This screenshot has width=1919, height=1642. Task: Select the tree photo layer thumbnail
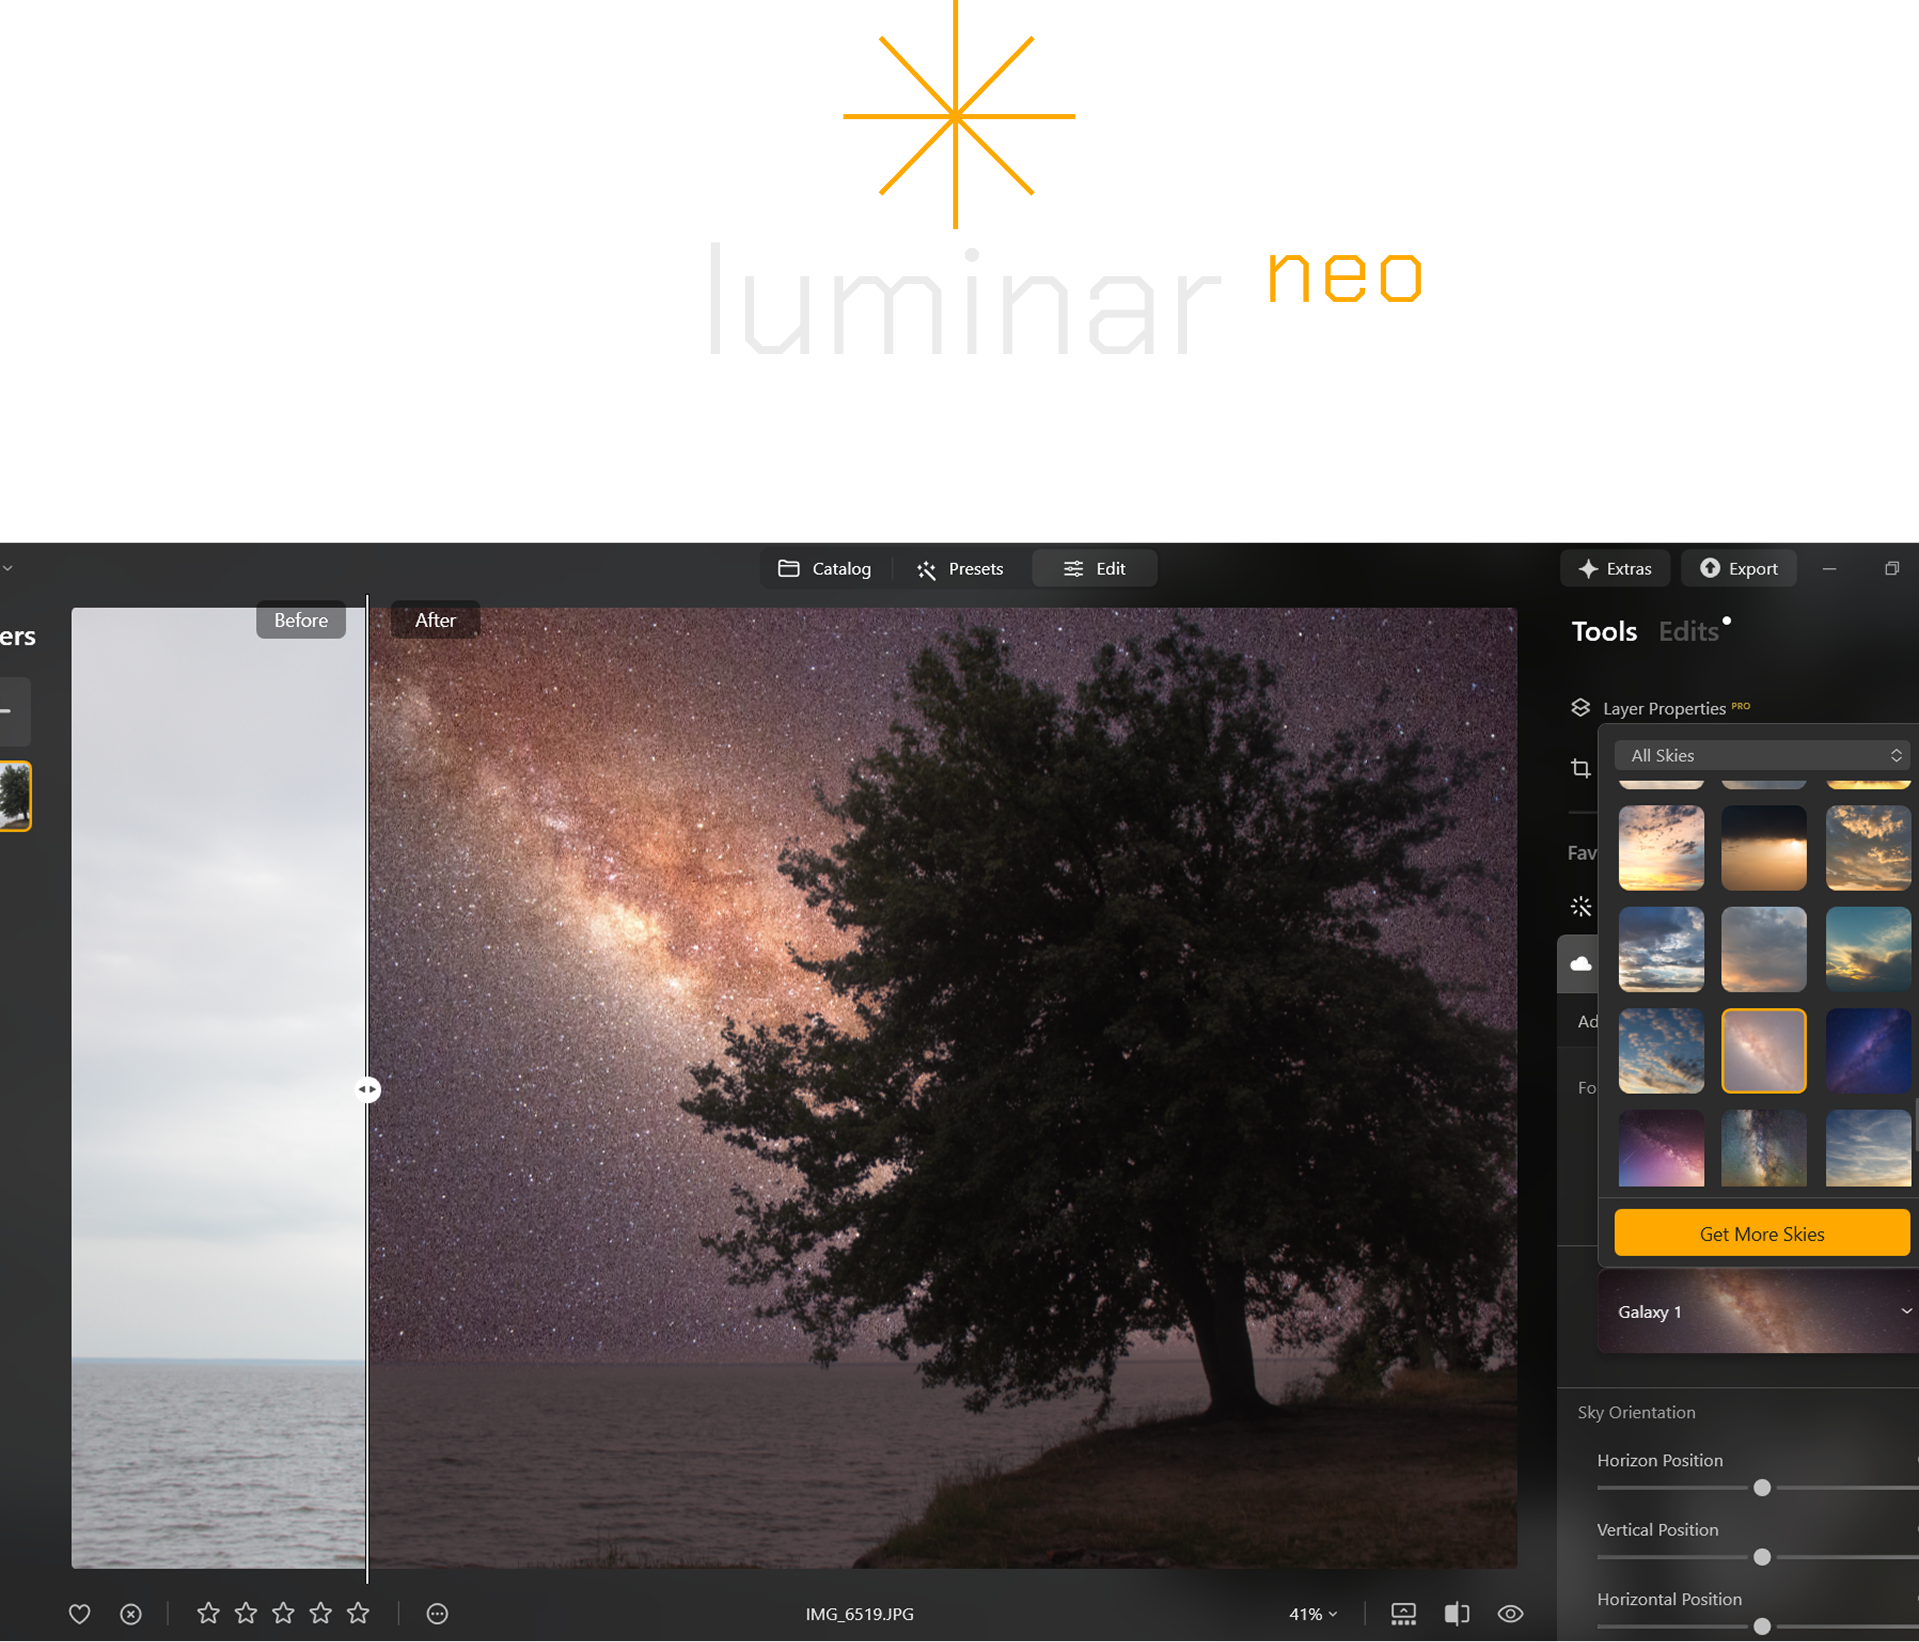[15, 796]
